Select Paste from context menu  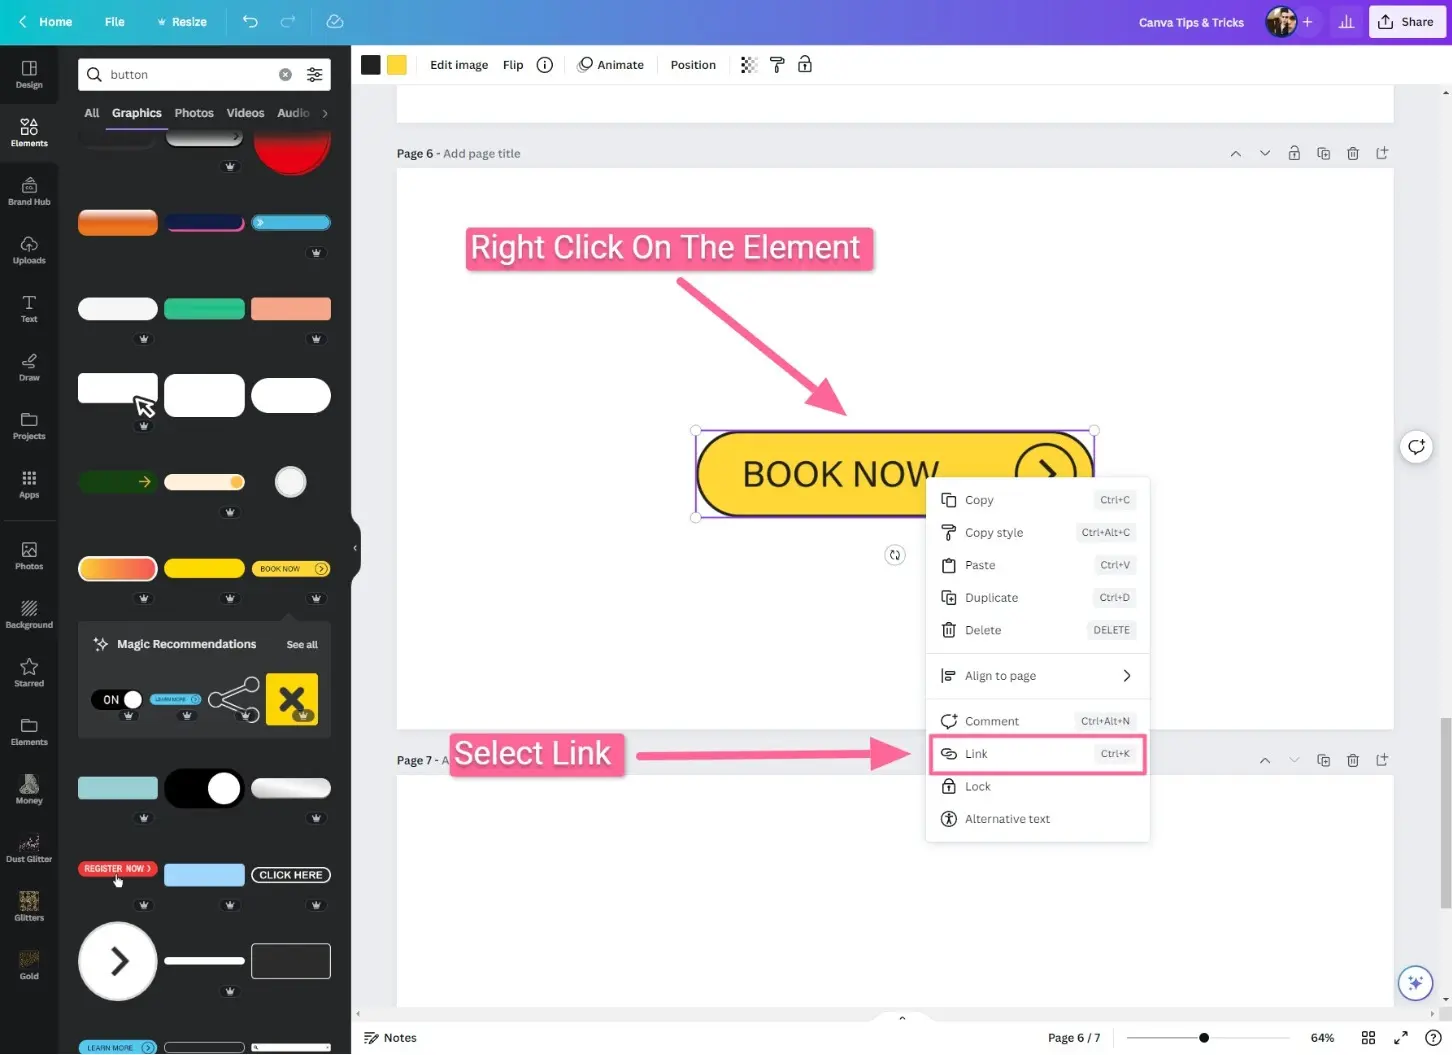pos(1037,565)
